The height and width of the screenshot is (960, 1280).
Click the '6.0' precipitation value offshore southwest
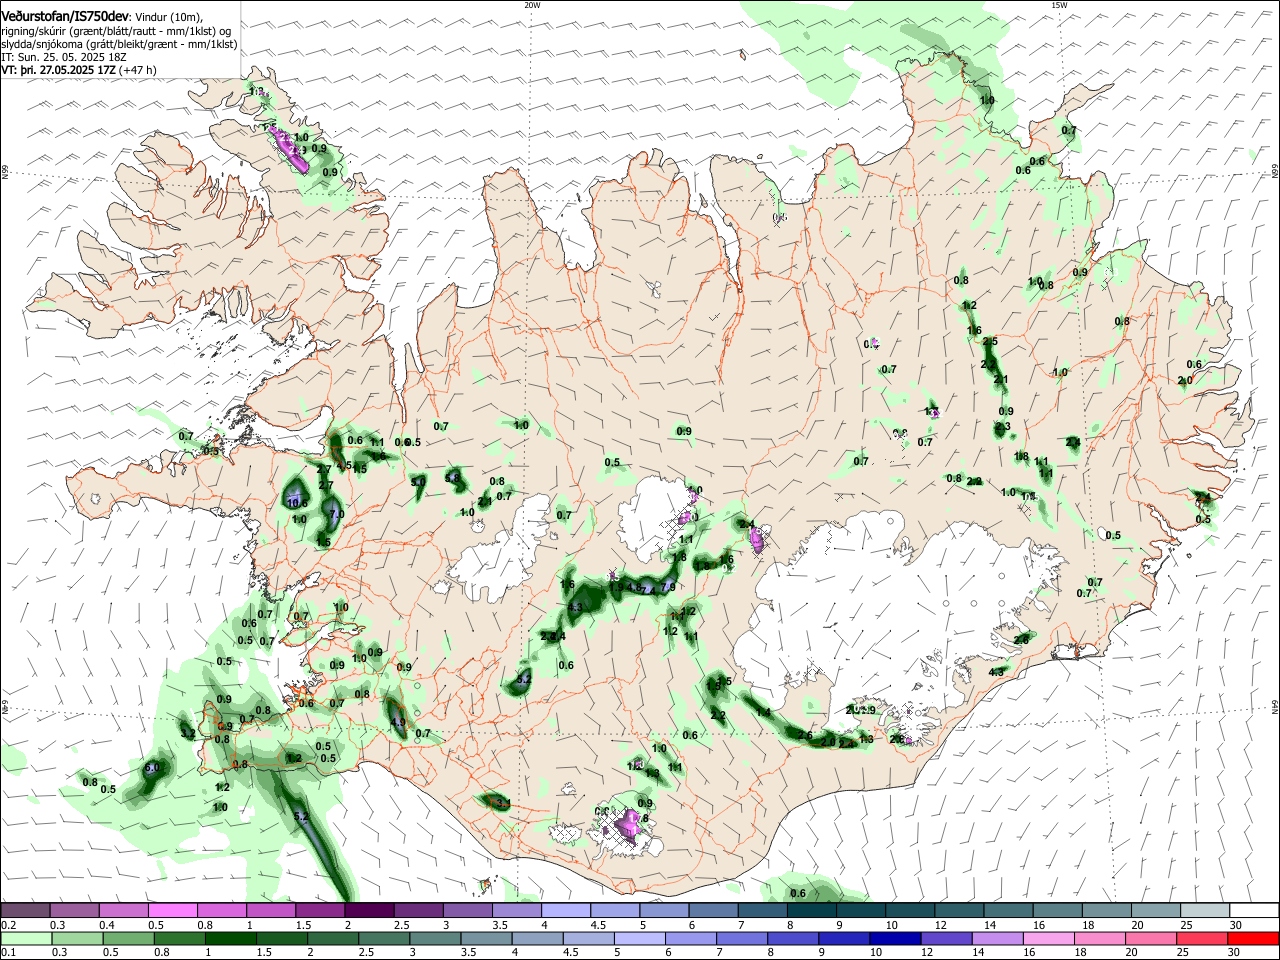coord(152,768)
